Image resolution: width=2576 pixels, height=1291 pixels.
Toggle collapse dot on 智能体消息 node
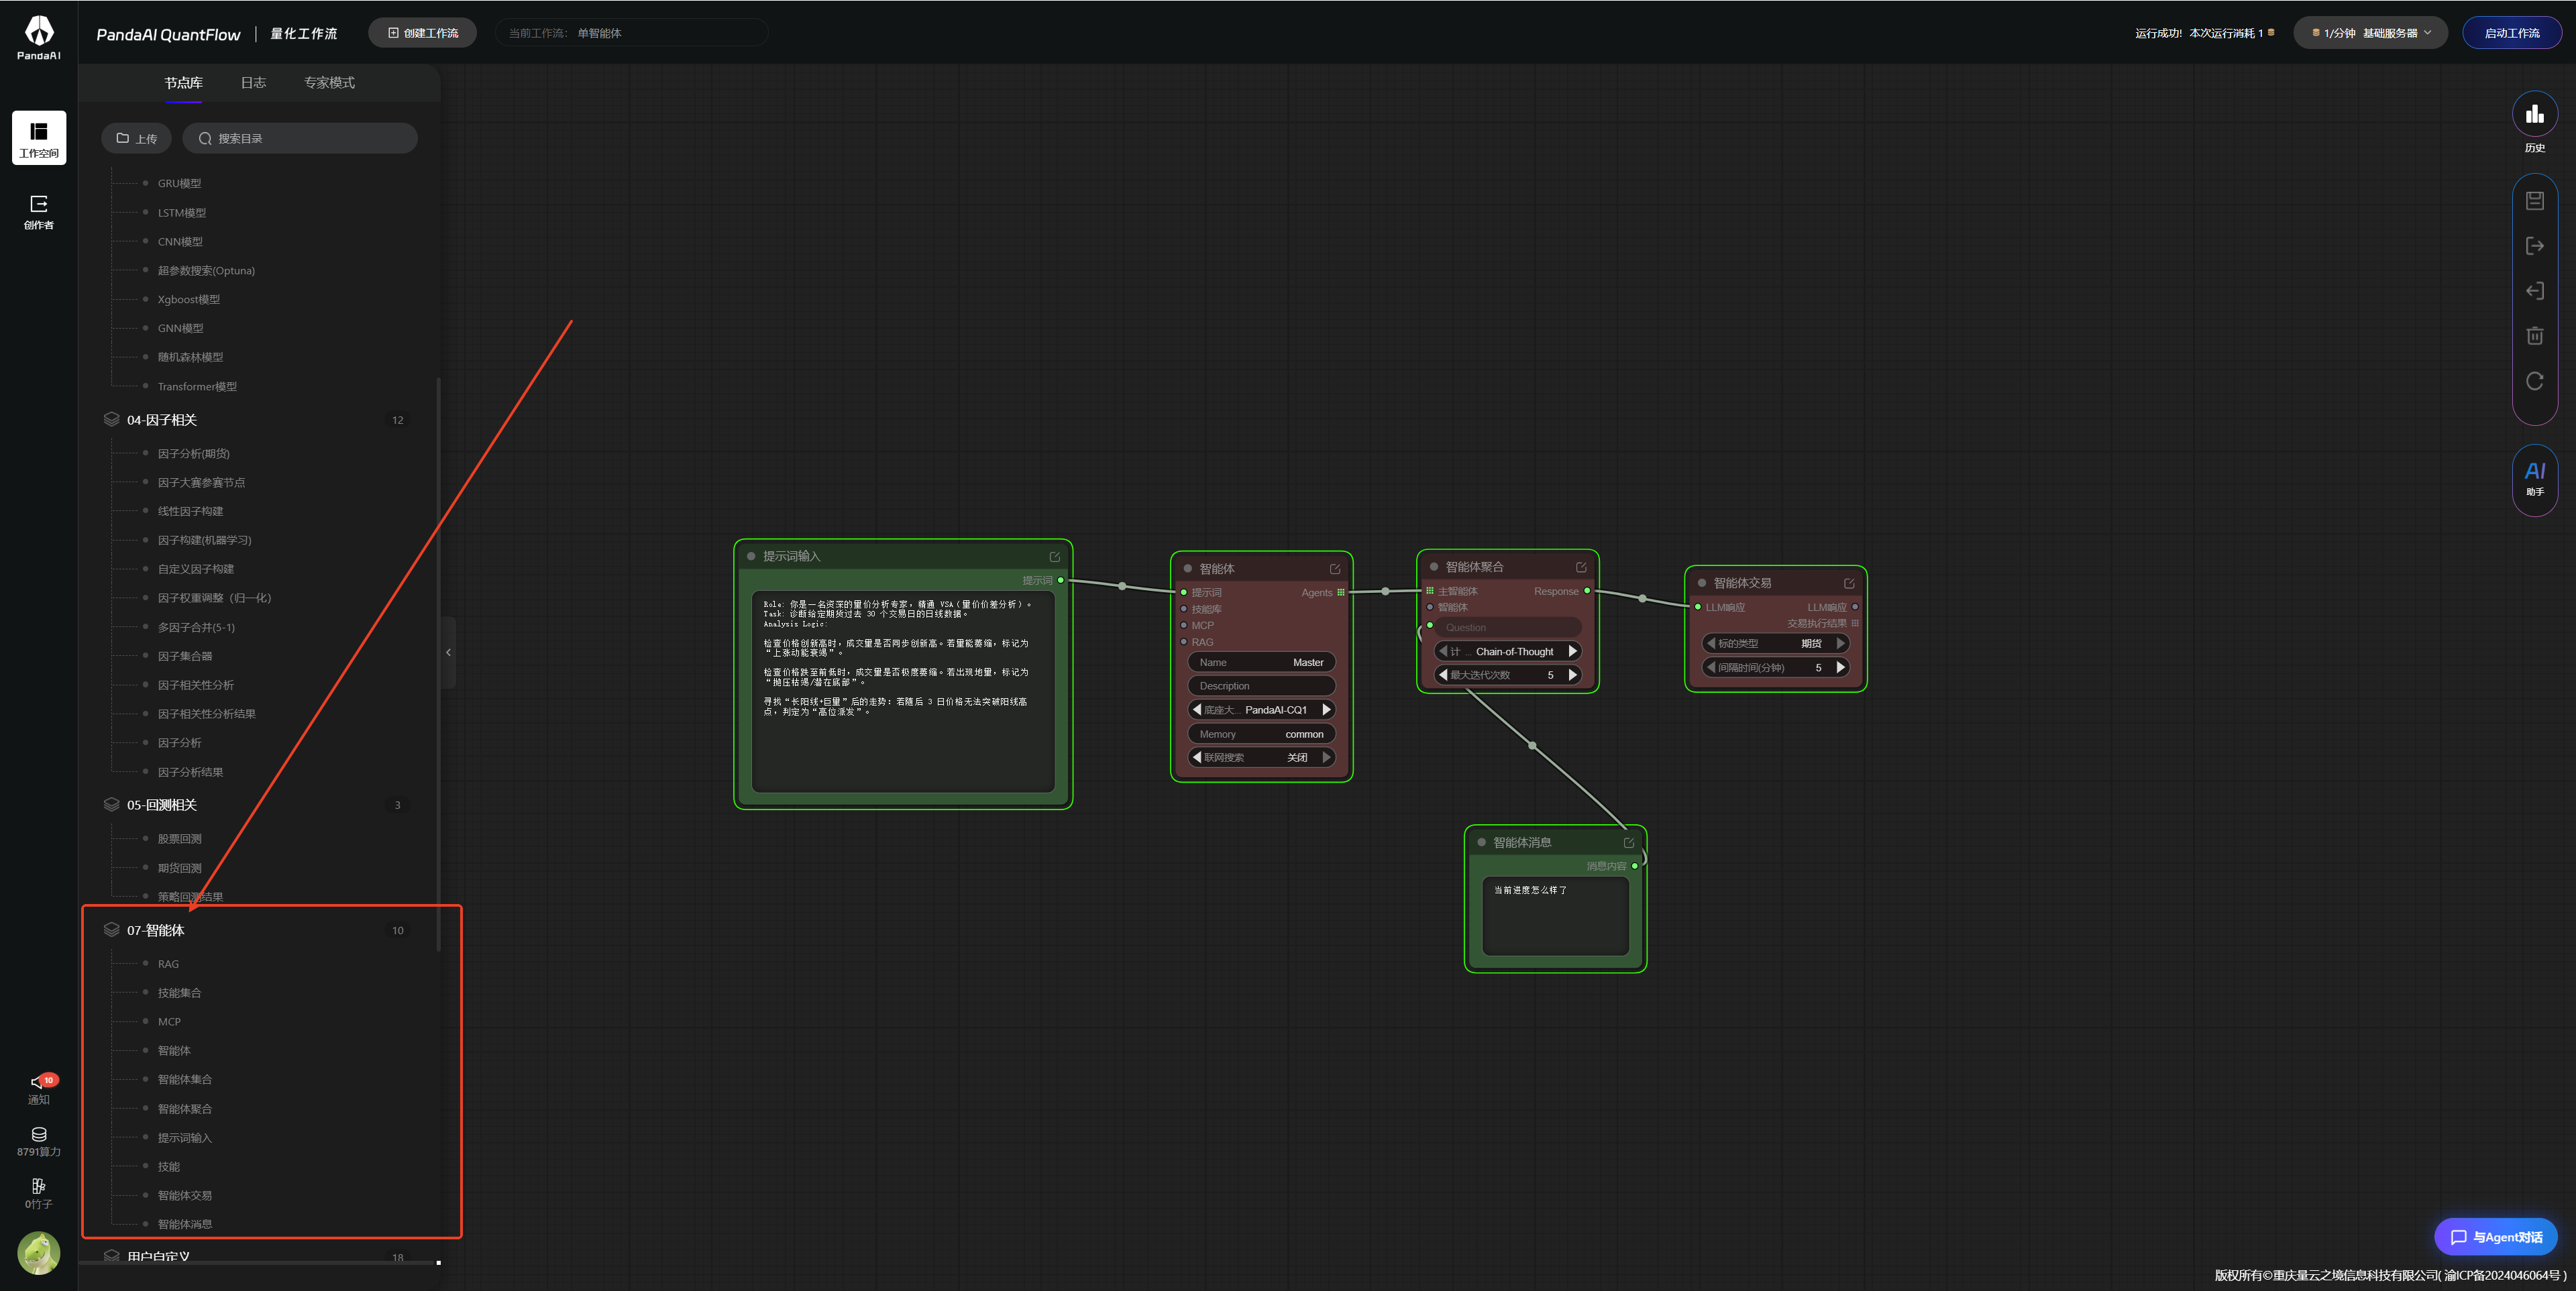point(1481,842)
